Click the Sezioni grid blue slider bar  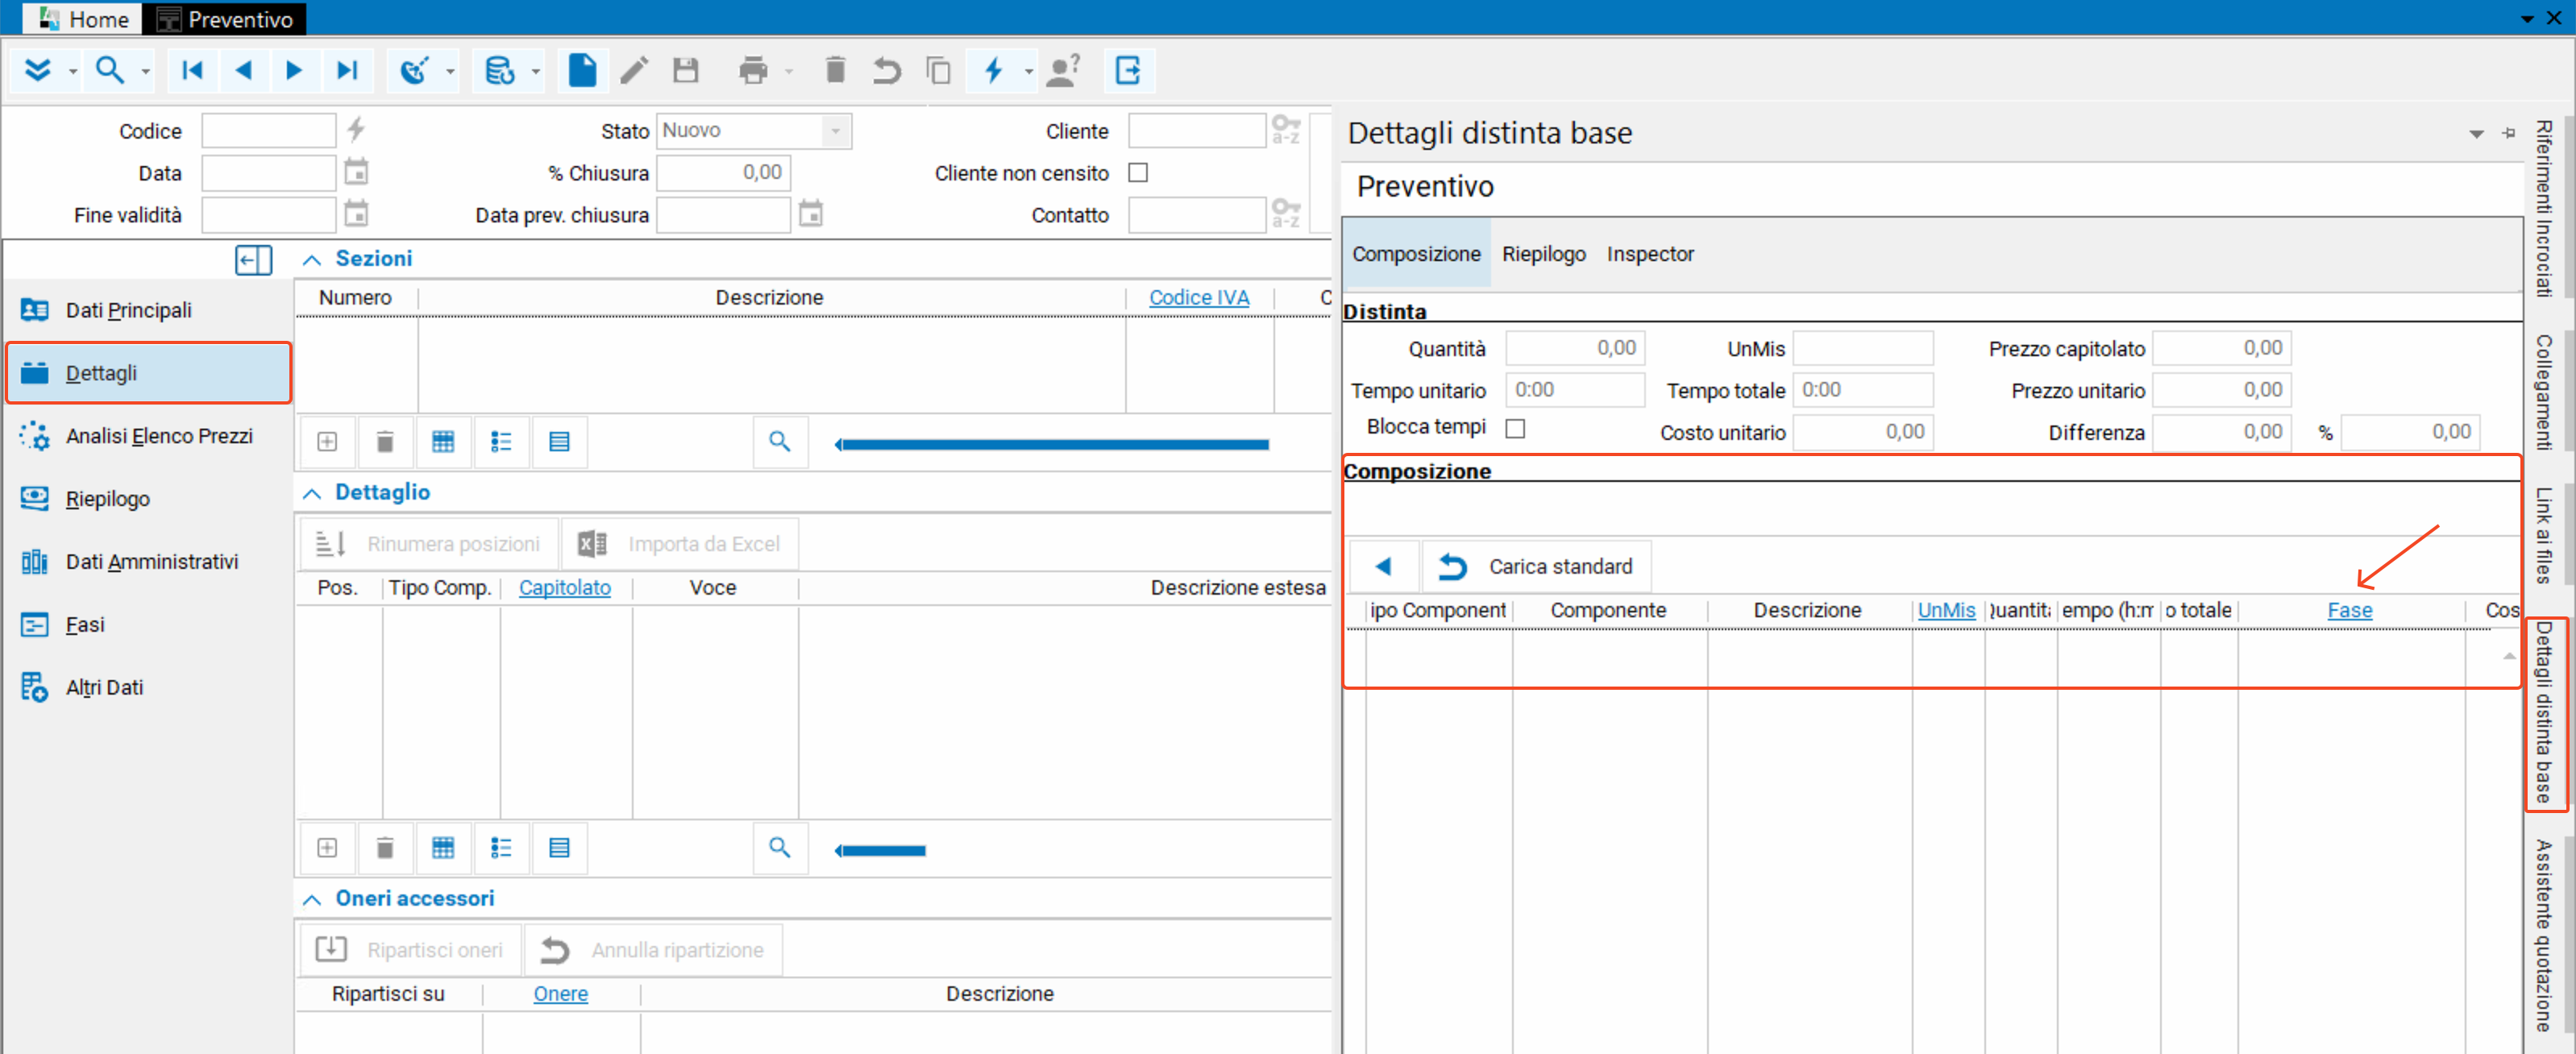(1052, 443)
